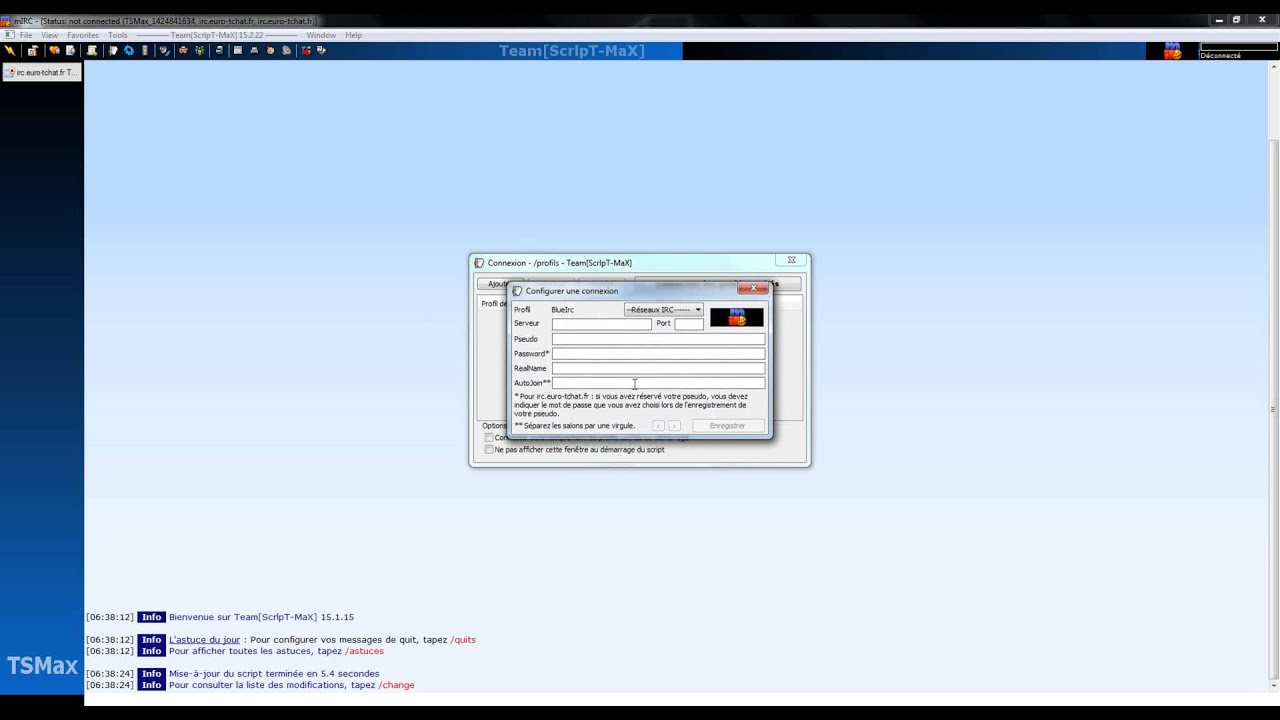Click the Déconnecté status text
This screenshot has width=1280, height=720.
point(1220,56)
